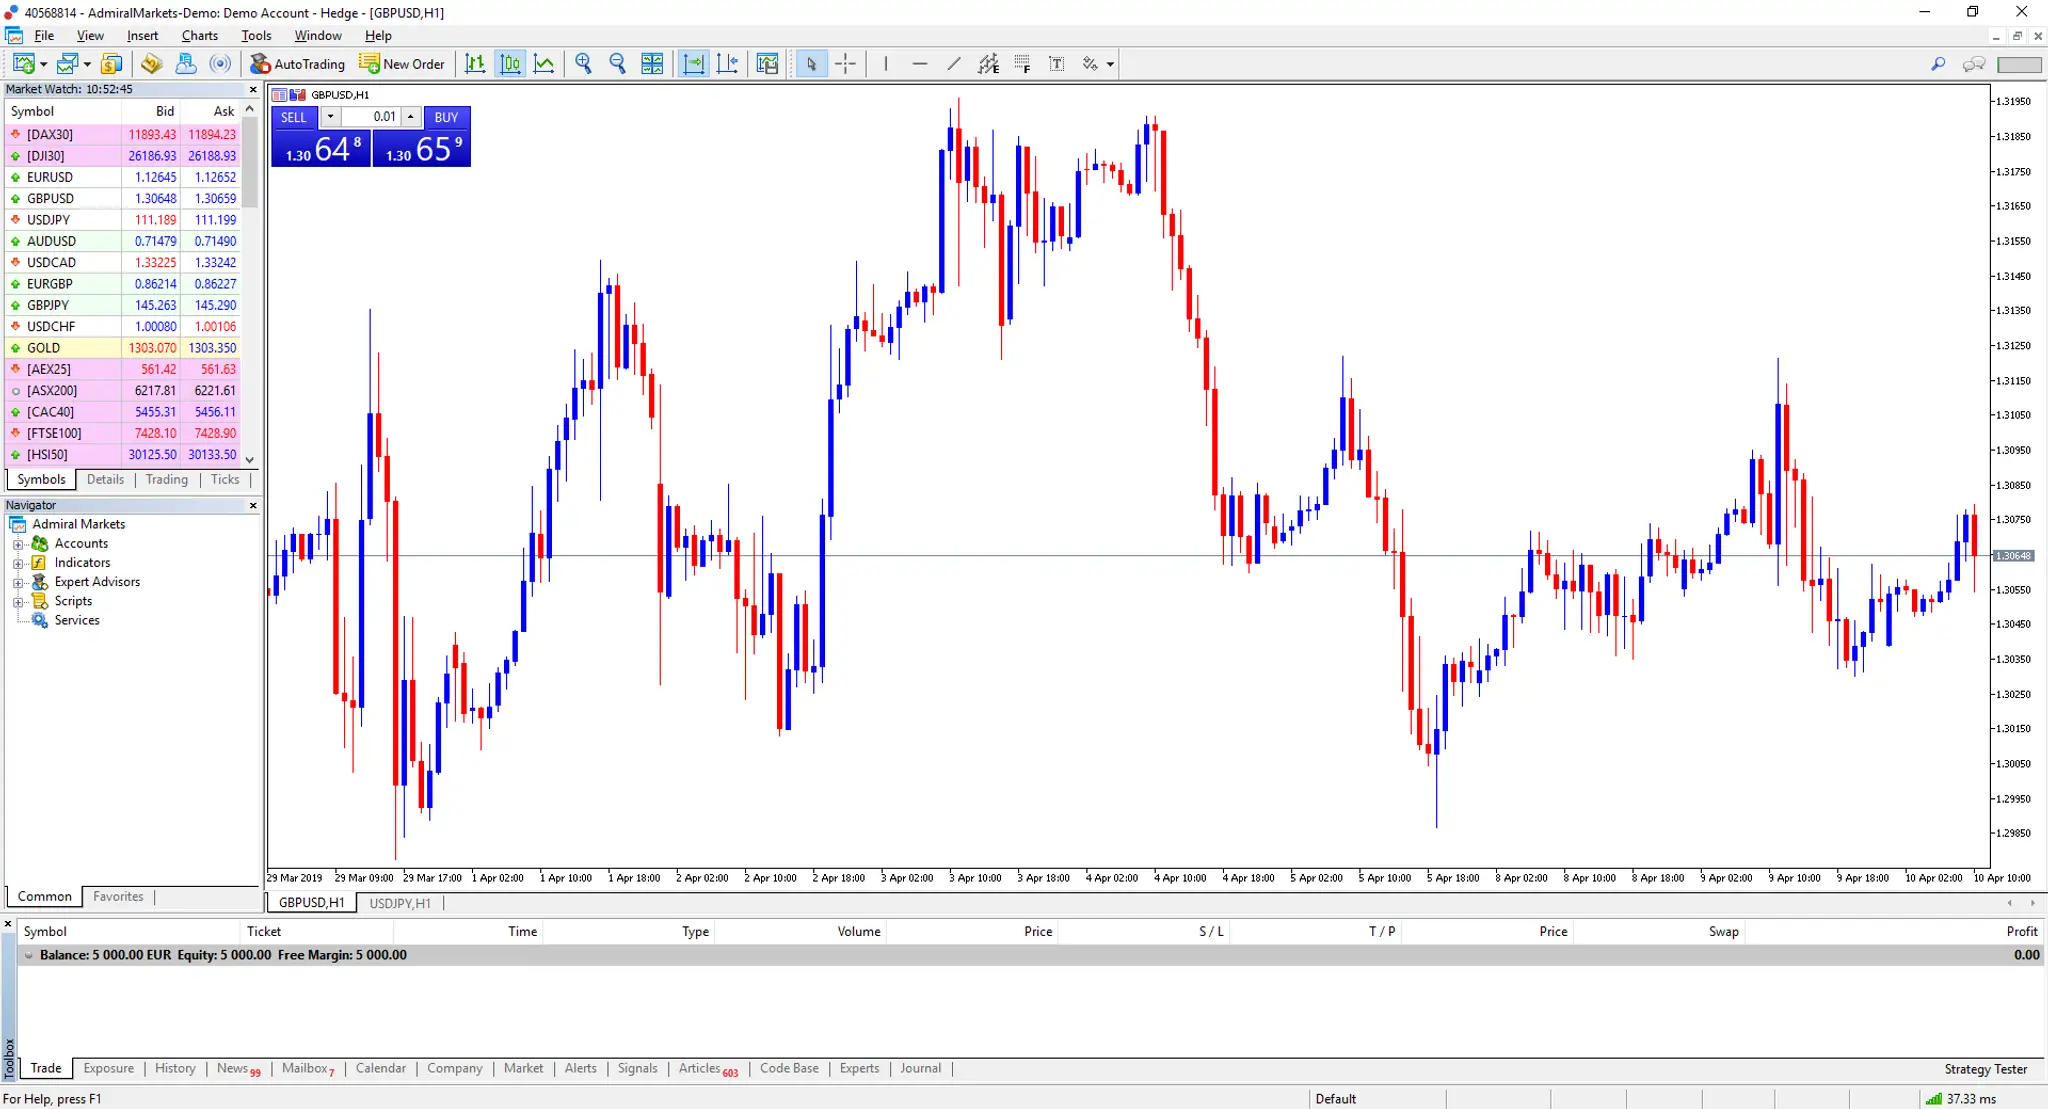This screenshot has width=2048, height=1109.
Task: Expand the Indicators tree node
Action: 18,564
